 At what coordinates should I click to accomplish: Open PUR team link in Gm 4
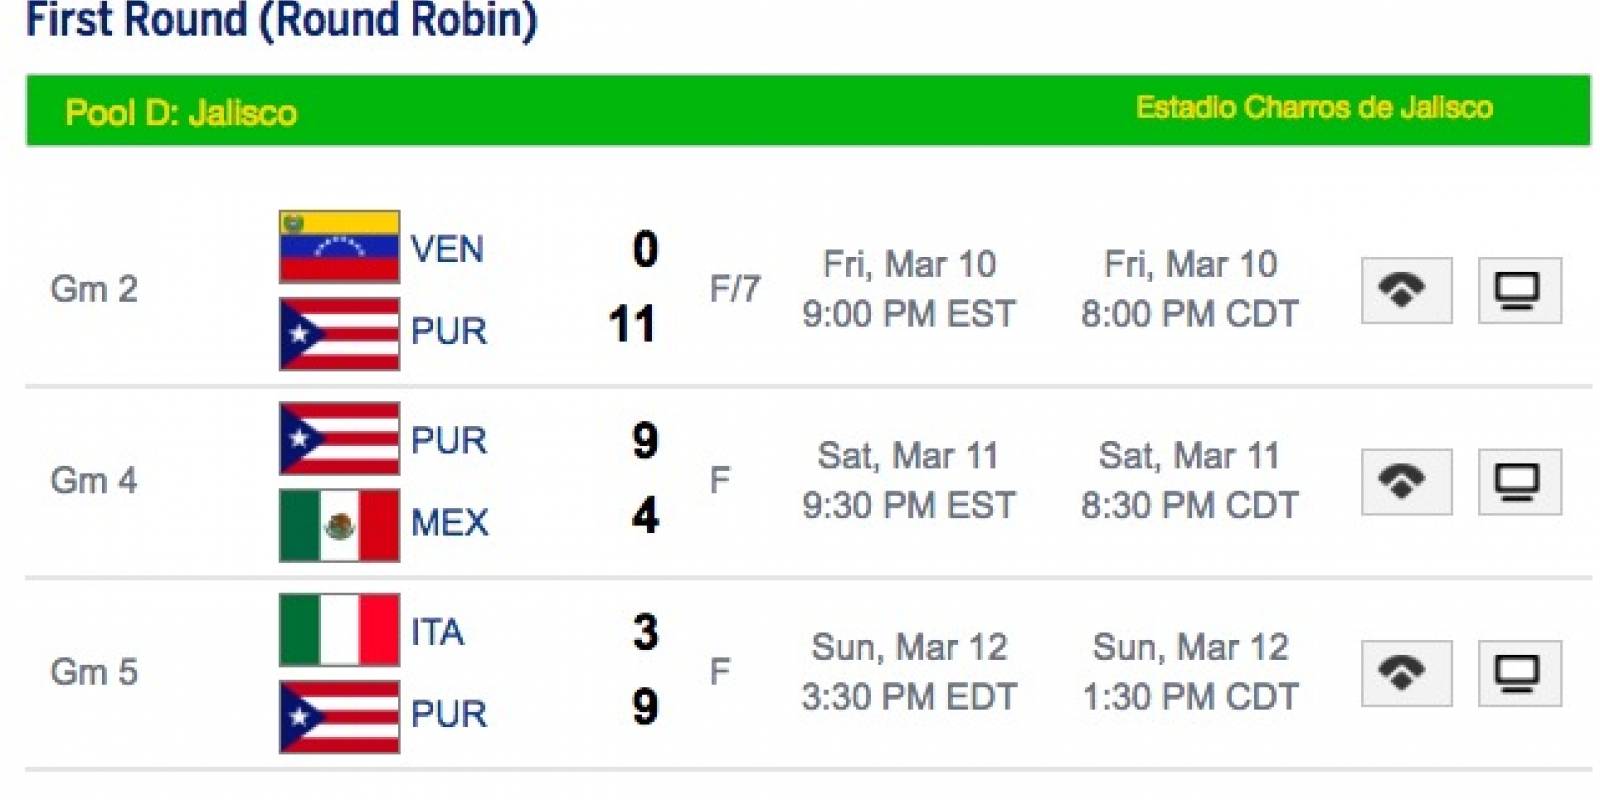pos(449,440)
